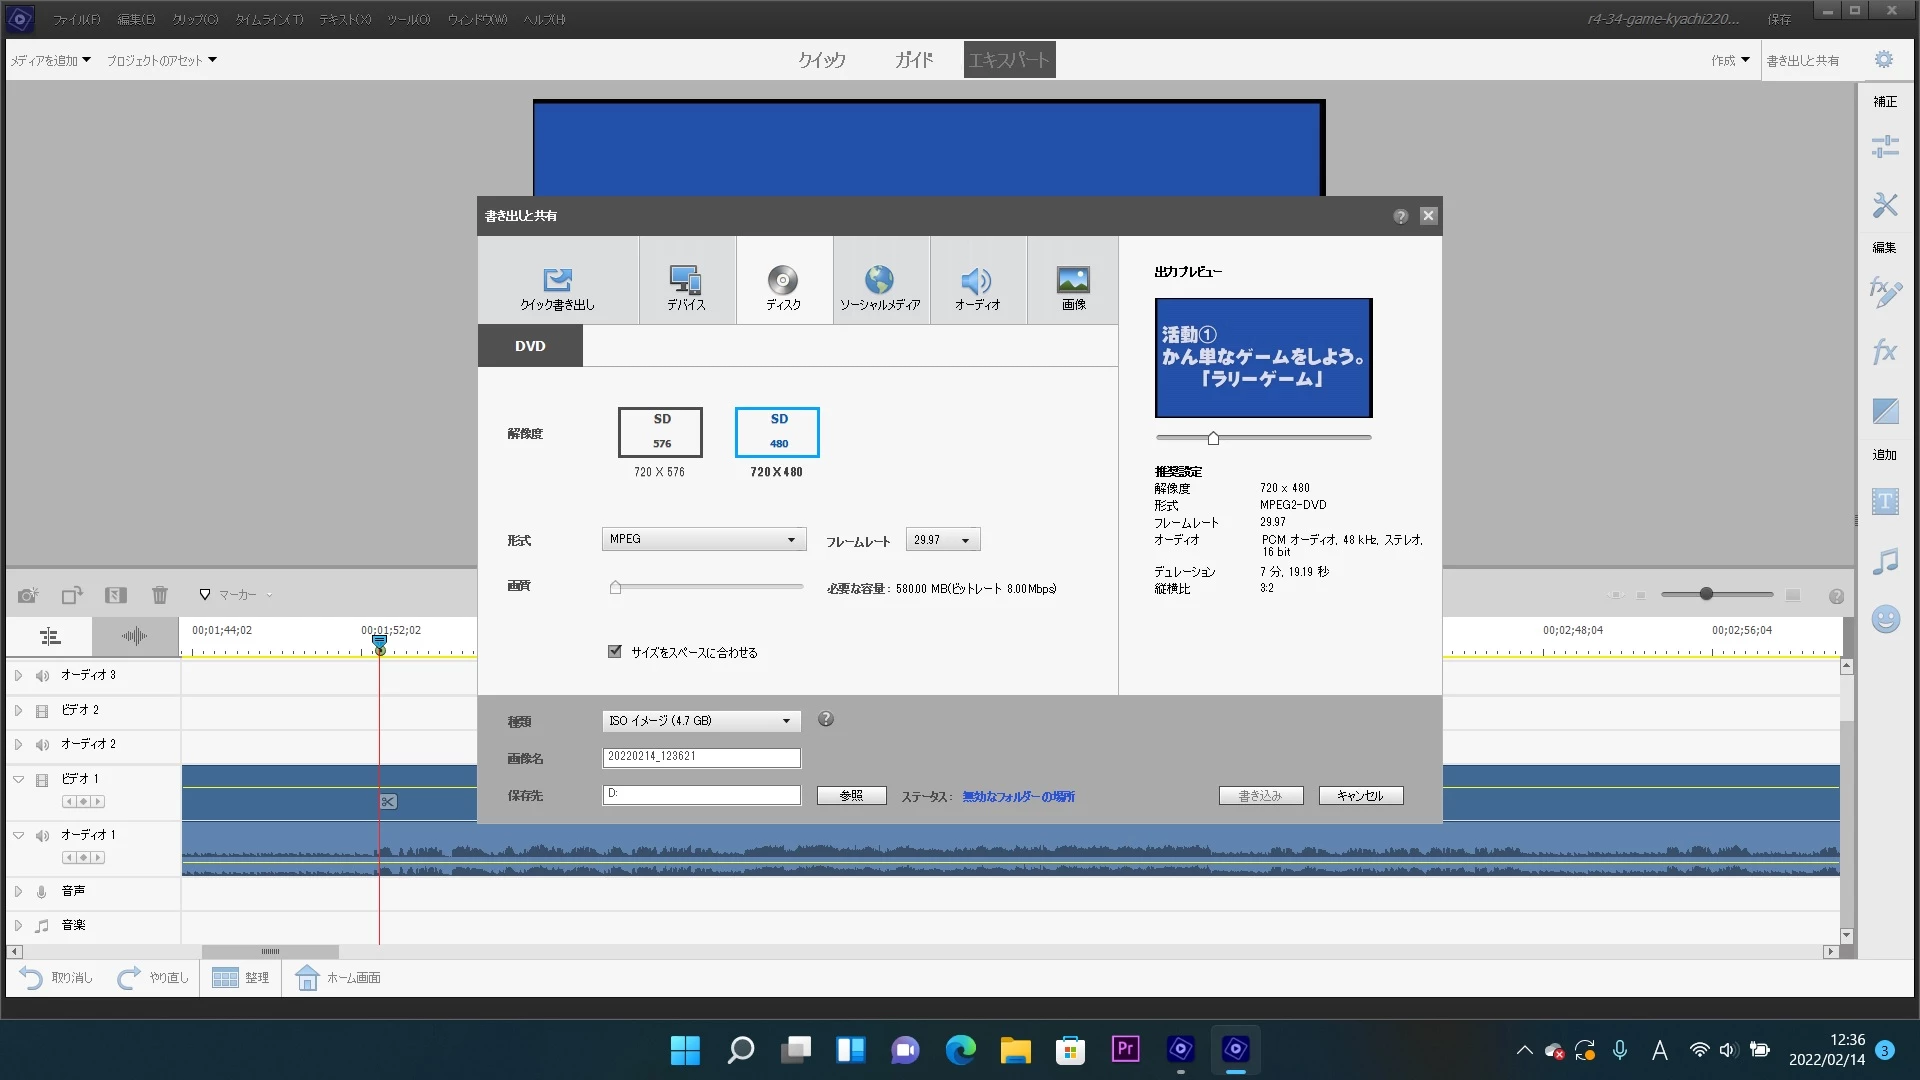The width and height of the screenshot is (1920, 1080).
Task: Open the music note panel in sidebar
Action: (1884, 561)
